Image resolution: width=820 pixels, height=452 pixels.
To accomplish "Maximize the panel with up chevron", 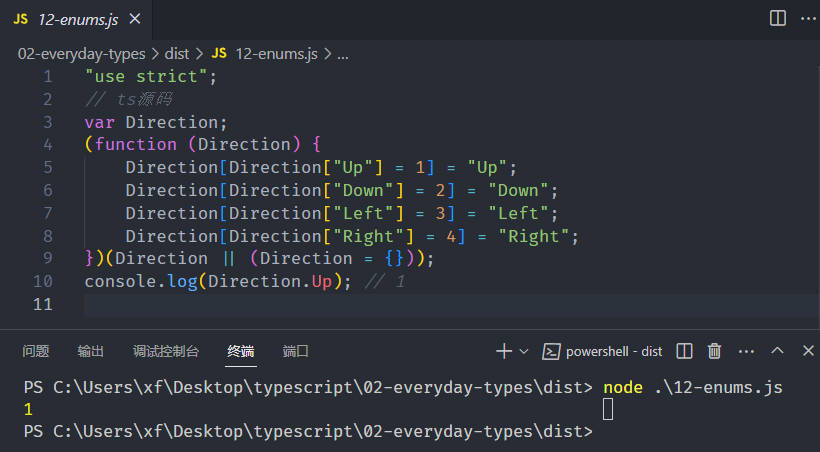I will [x=777, y=351].
